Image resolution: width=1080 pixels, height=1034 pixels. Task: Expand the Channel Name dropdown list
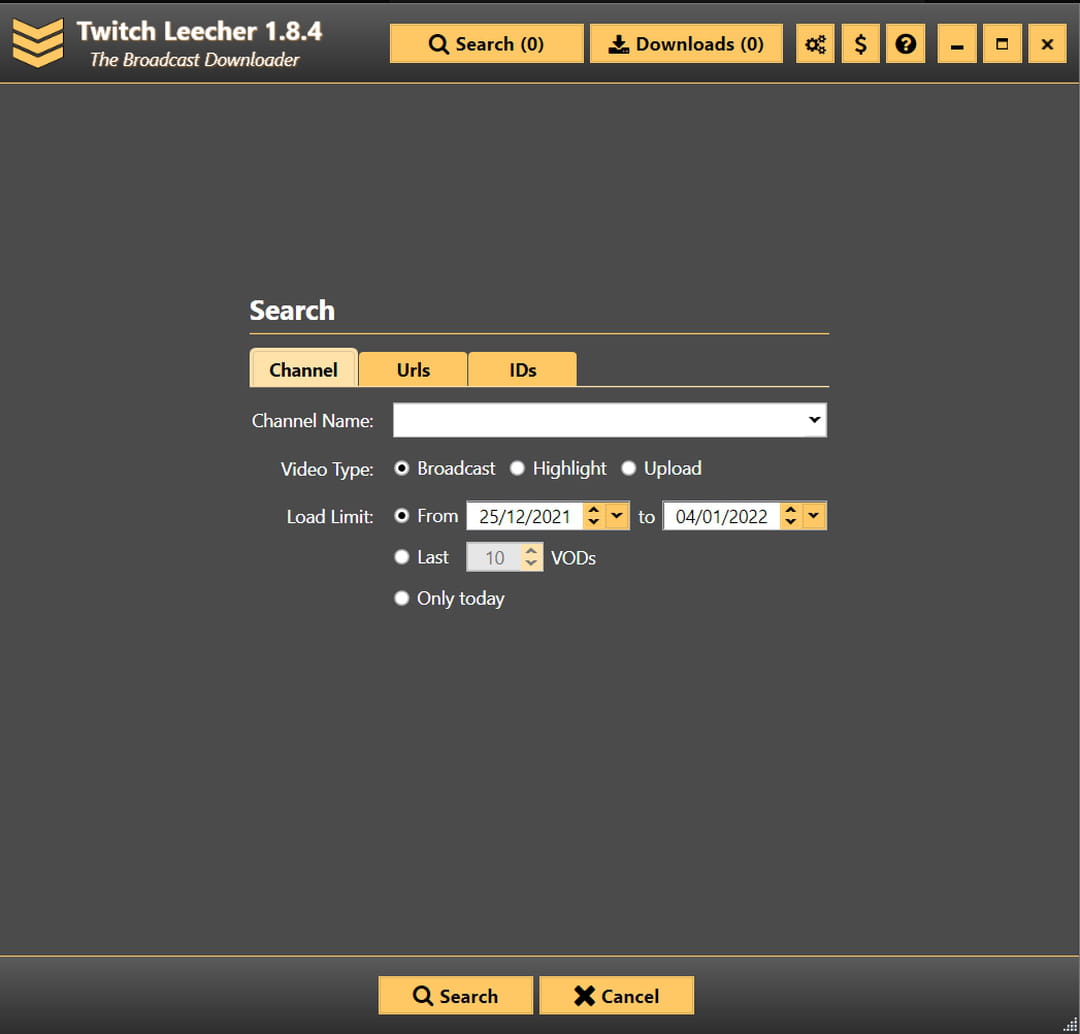coord(814,420)
